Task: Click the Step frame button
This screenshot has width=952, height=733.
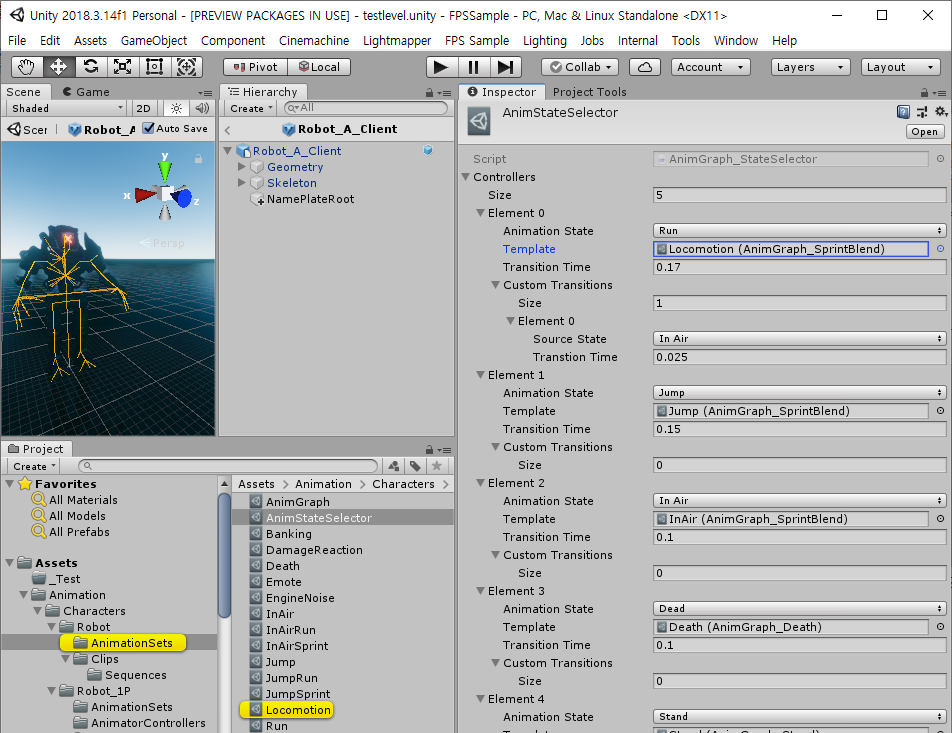Action: coord(506,67)
